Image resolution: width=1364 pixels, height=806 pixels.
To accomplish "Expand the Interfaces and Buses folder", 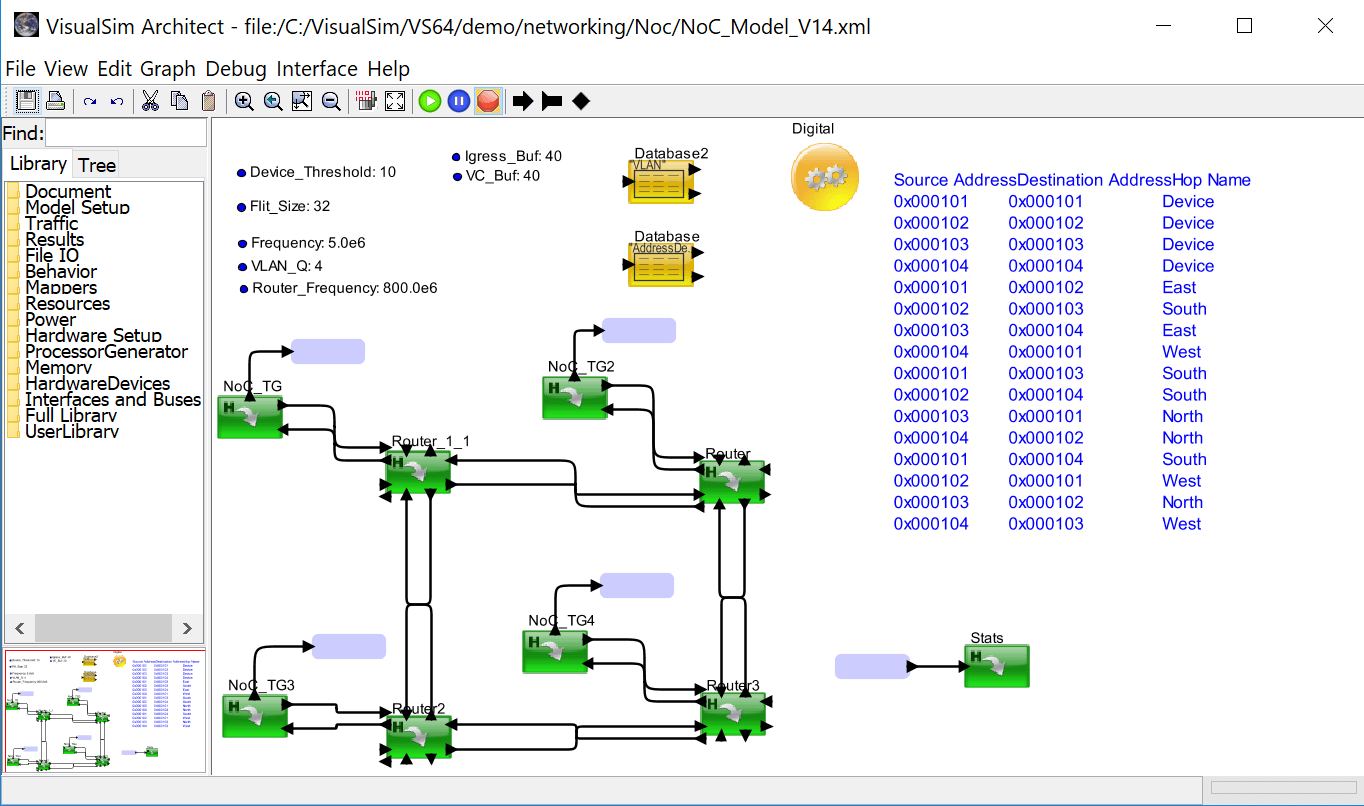I will click(113, 400).
